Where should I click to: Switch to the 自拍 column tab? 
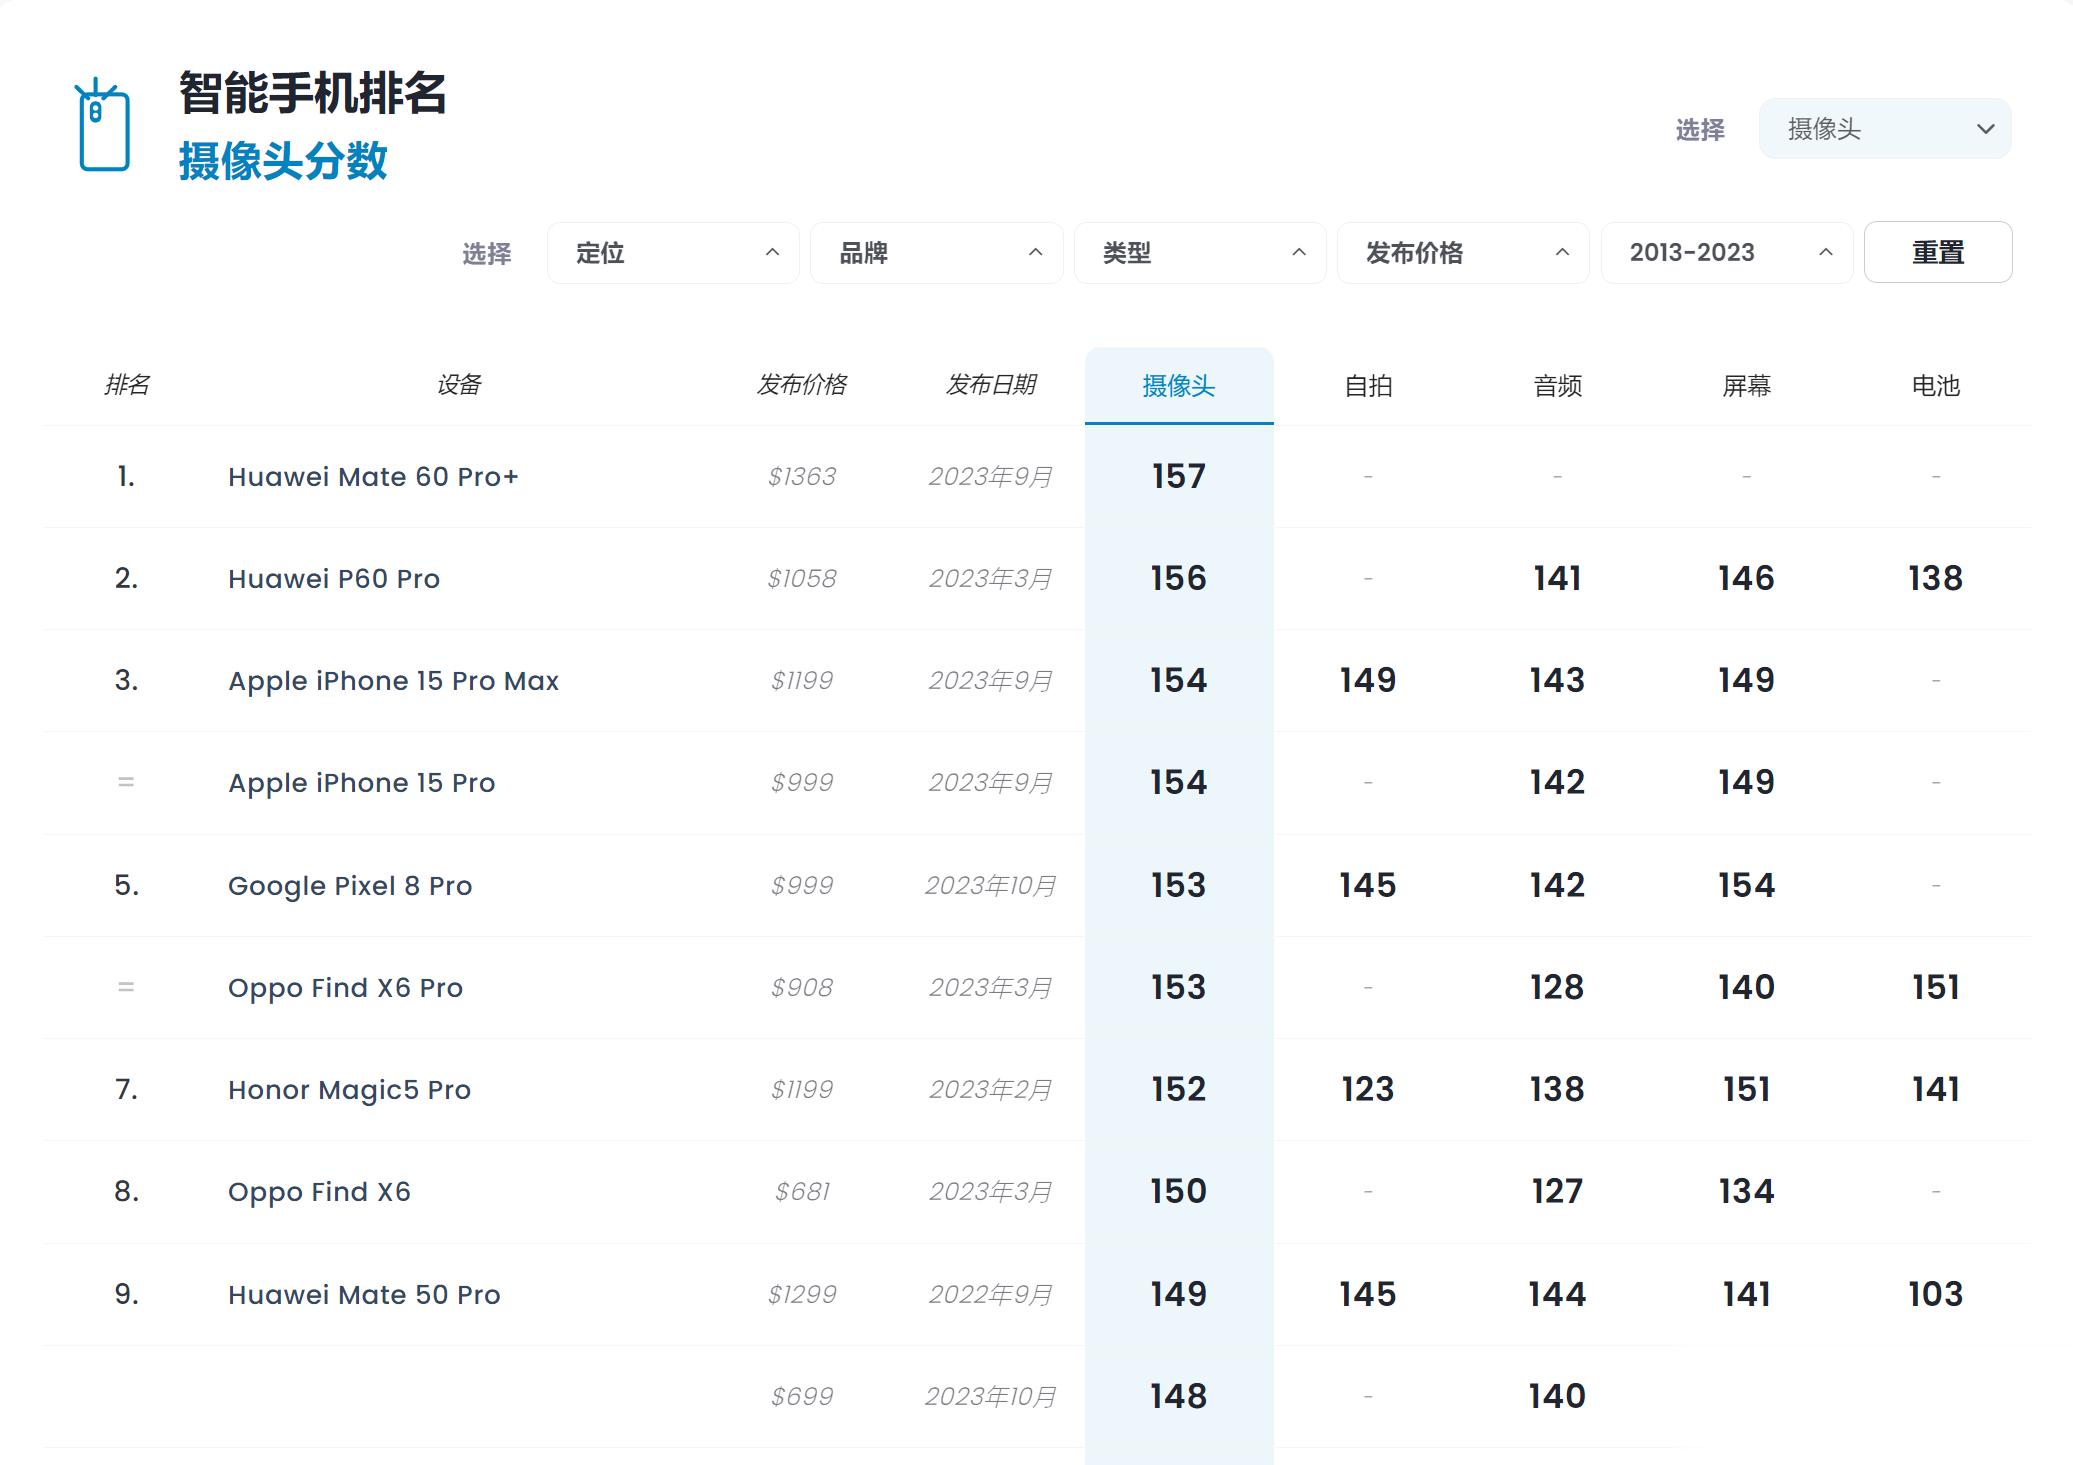(1368, 386)
